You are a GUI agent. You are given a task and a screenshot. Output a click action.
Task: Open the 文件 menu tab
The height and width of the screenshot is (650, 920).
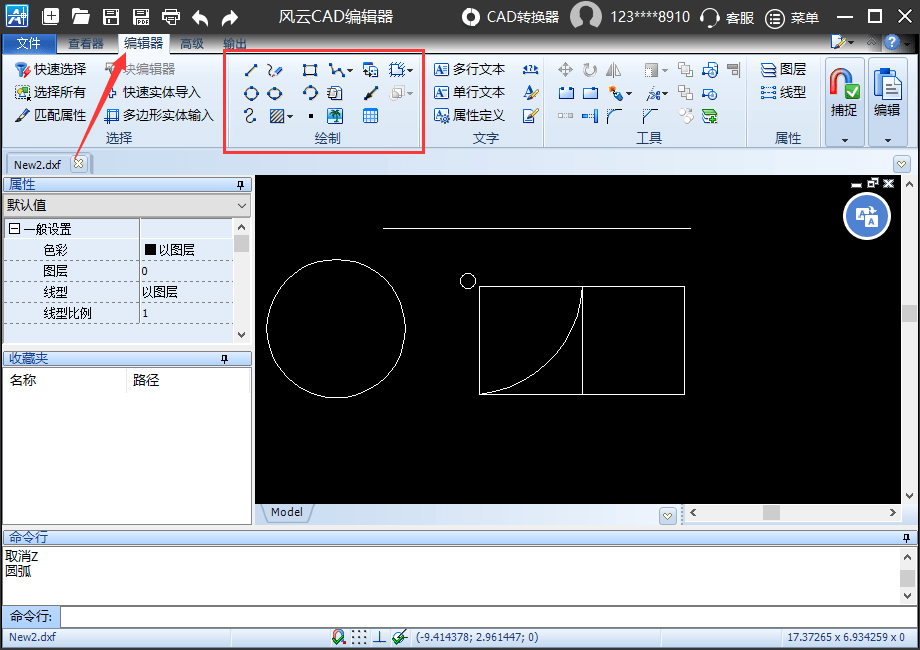tap(29, 43)
